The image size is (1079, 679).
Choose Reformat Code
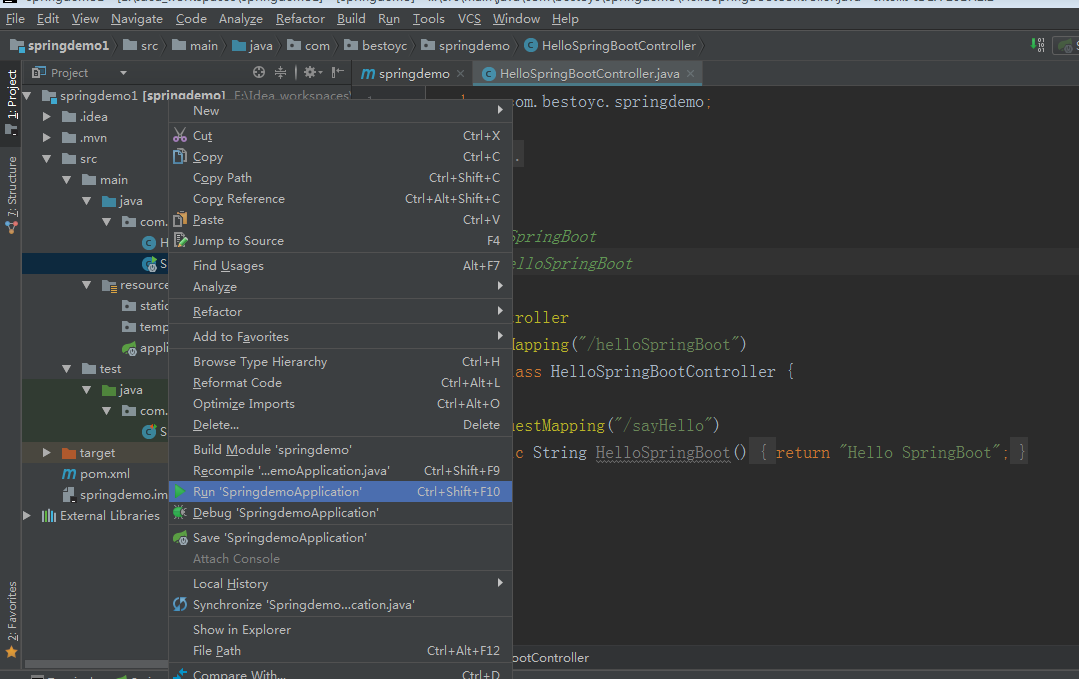click(341, 382)
